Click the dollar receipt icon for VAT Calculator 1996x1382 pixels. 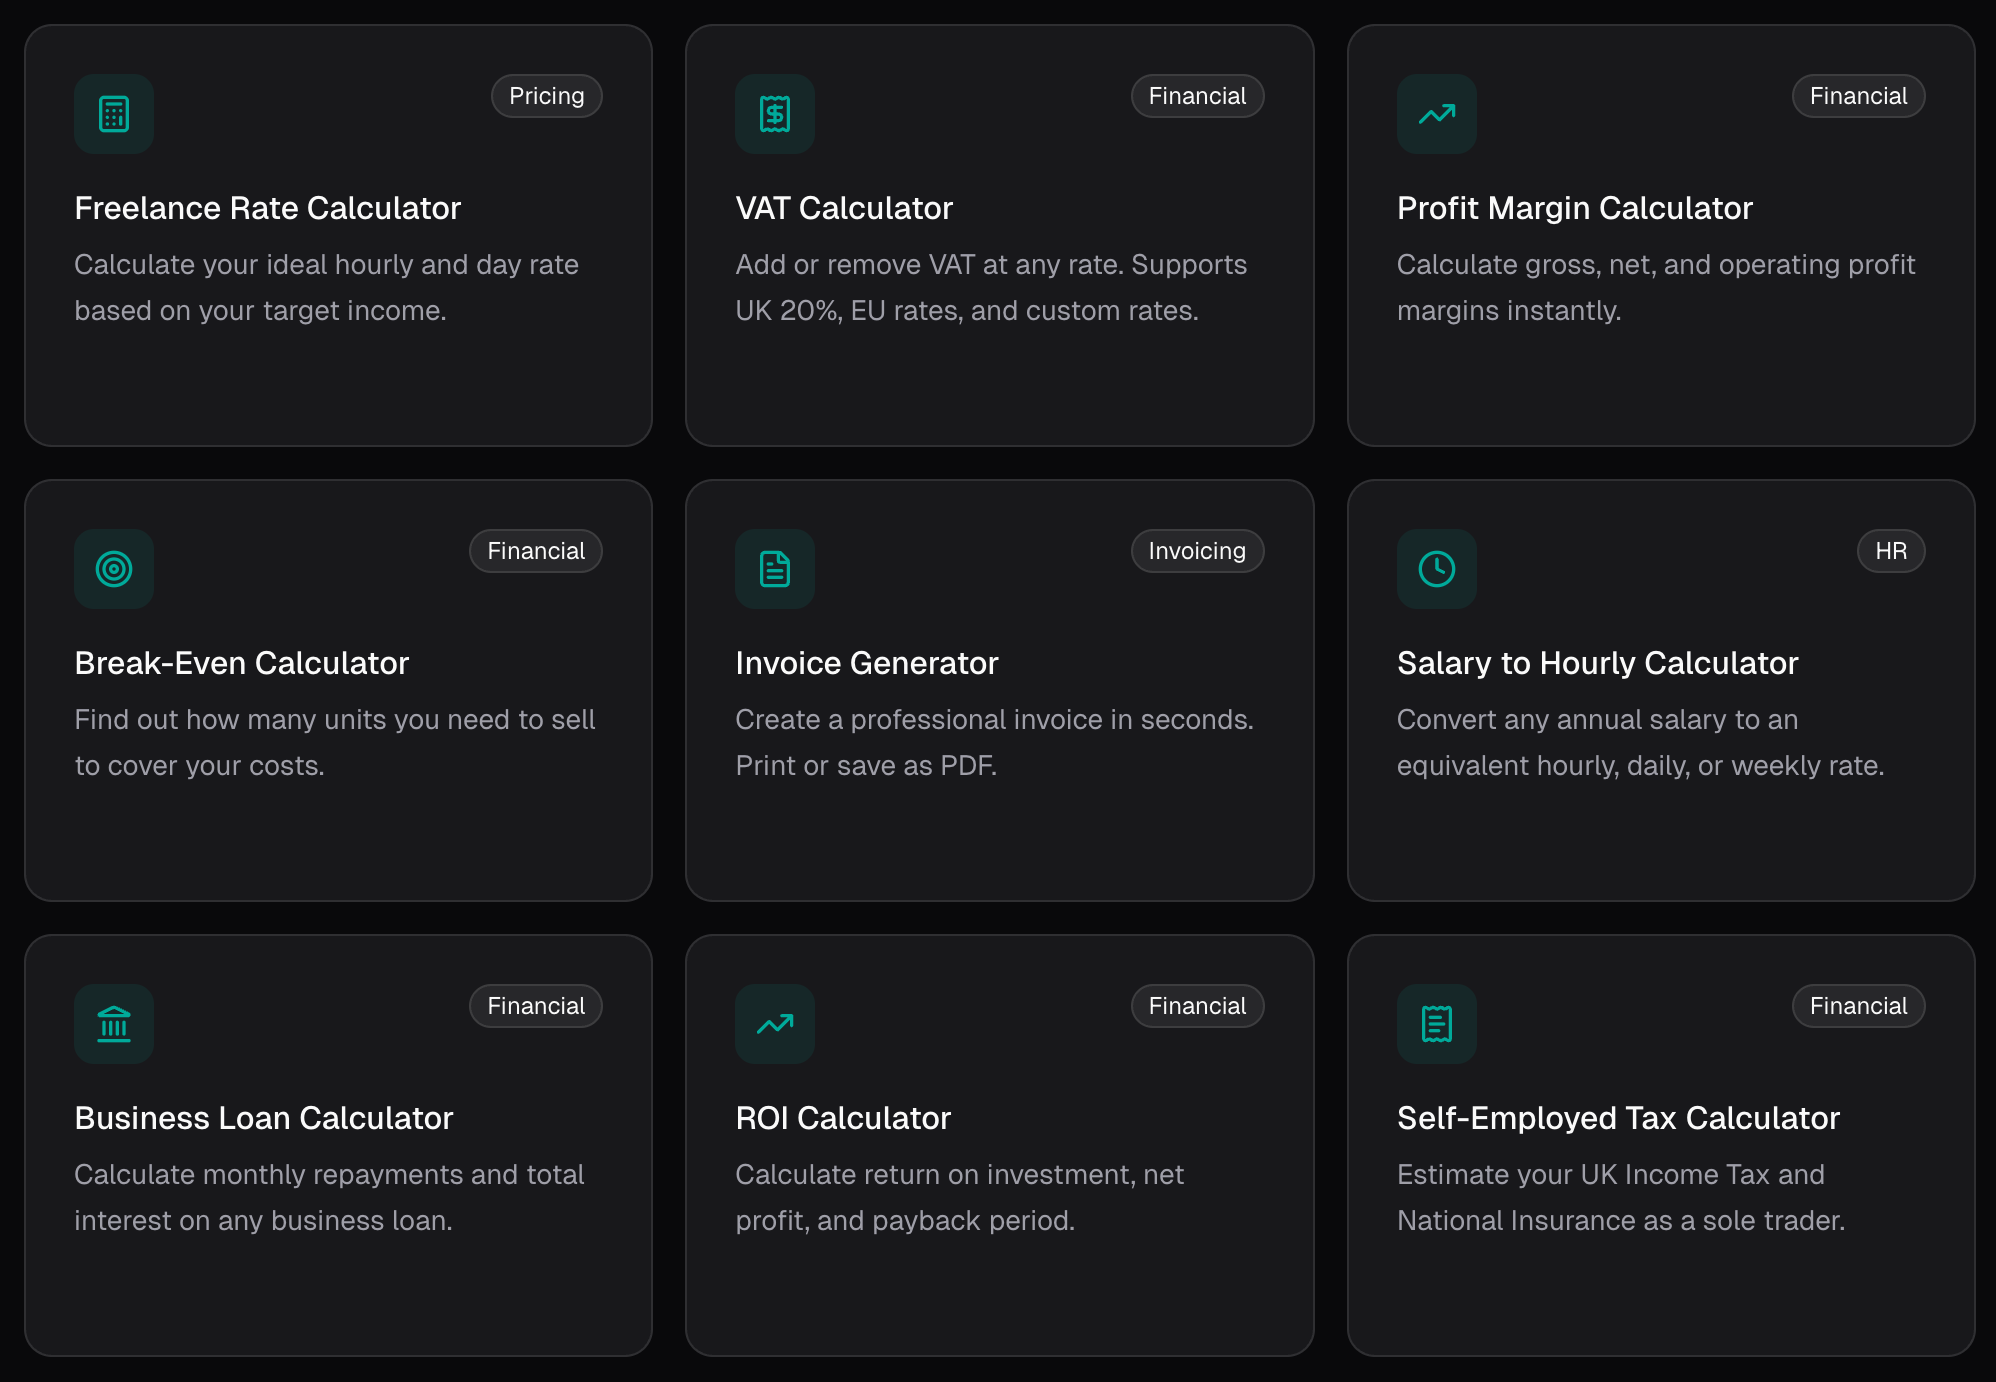pyautogui.click(x=775, y=114)
